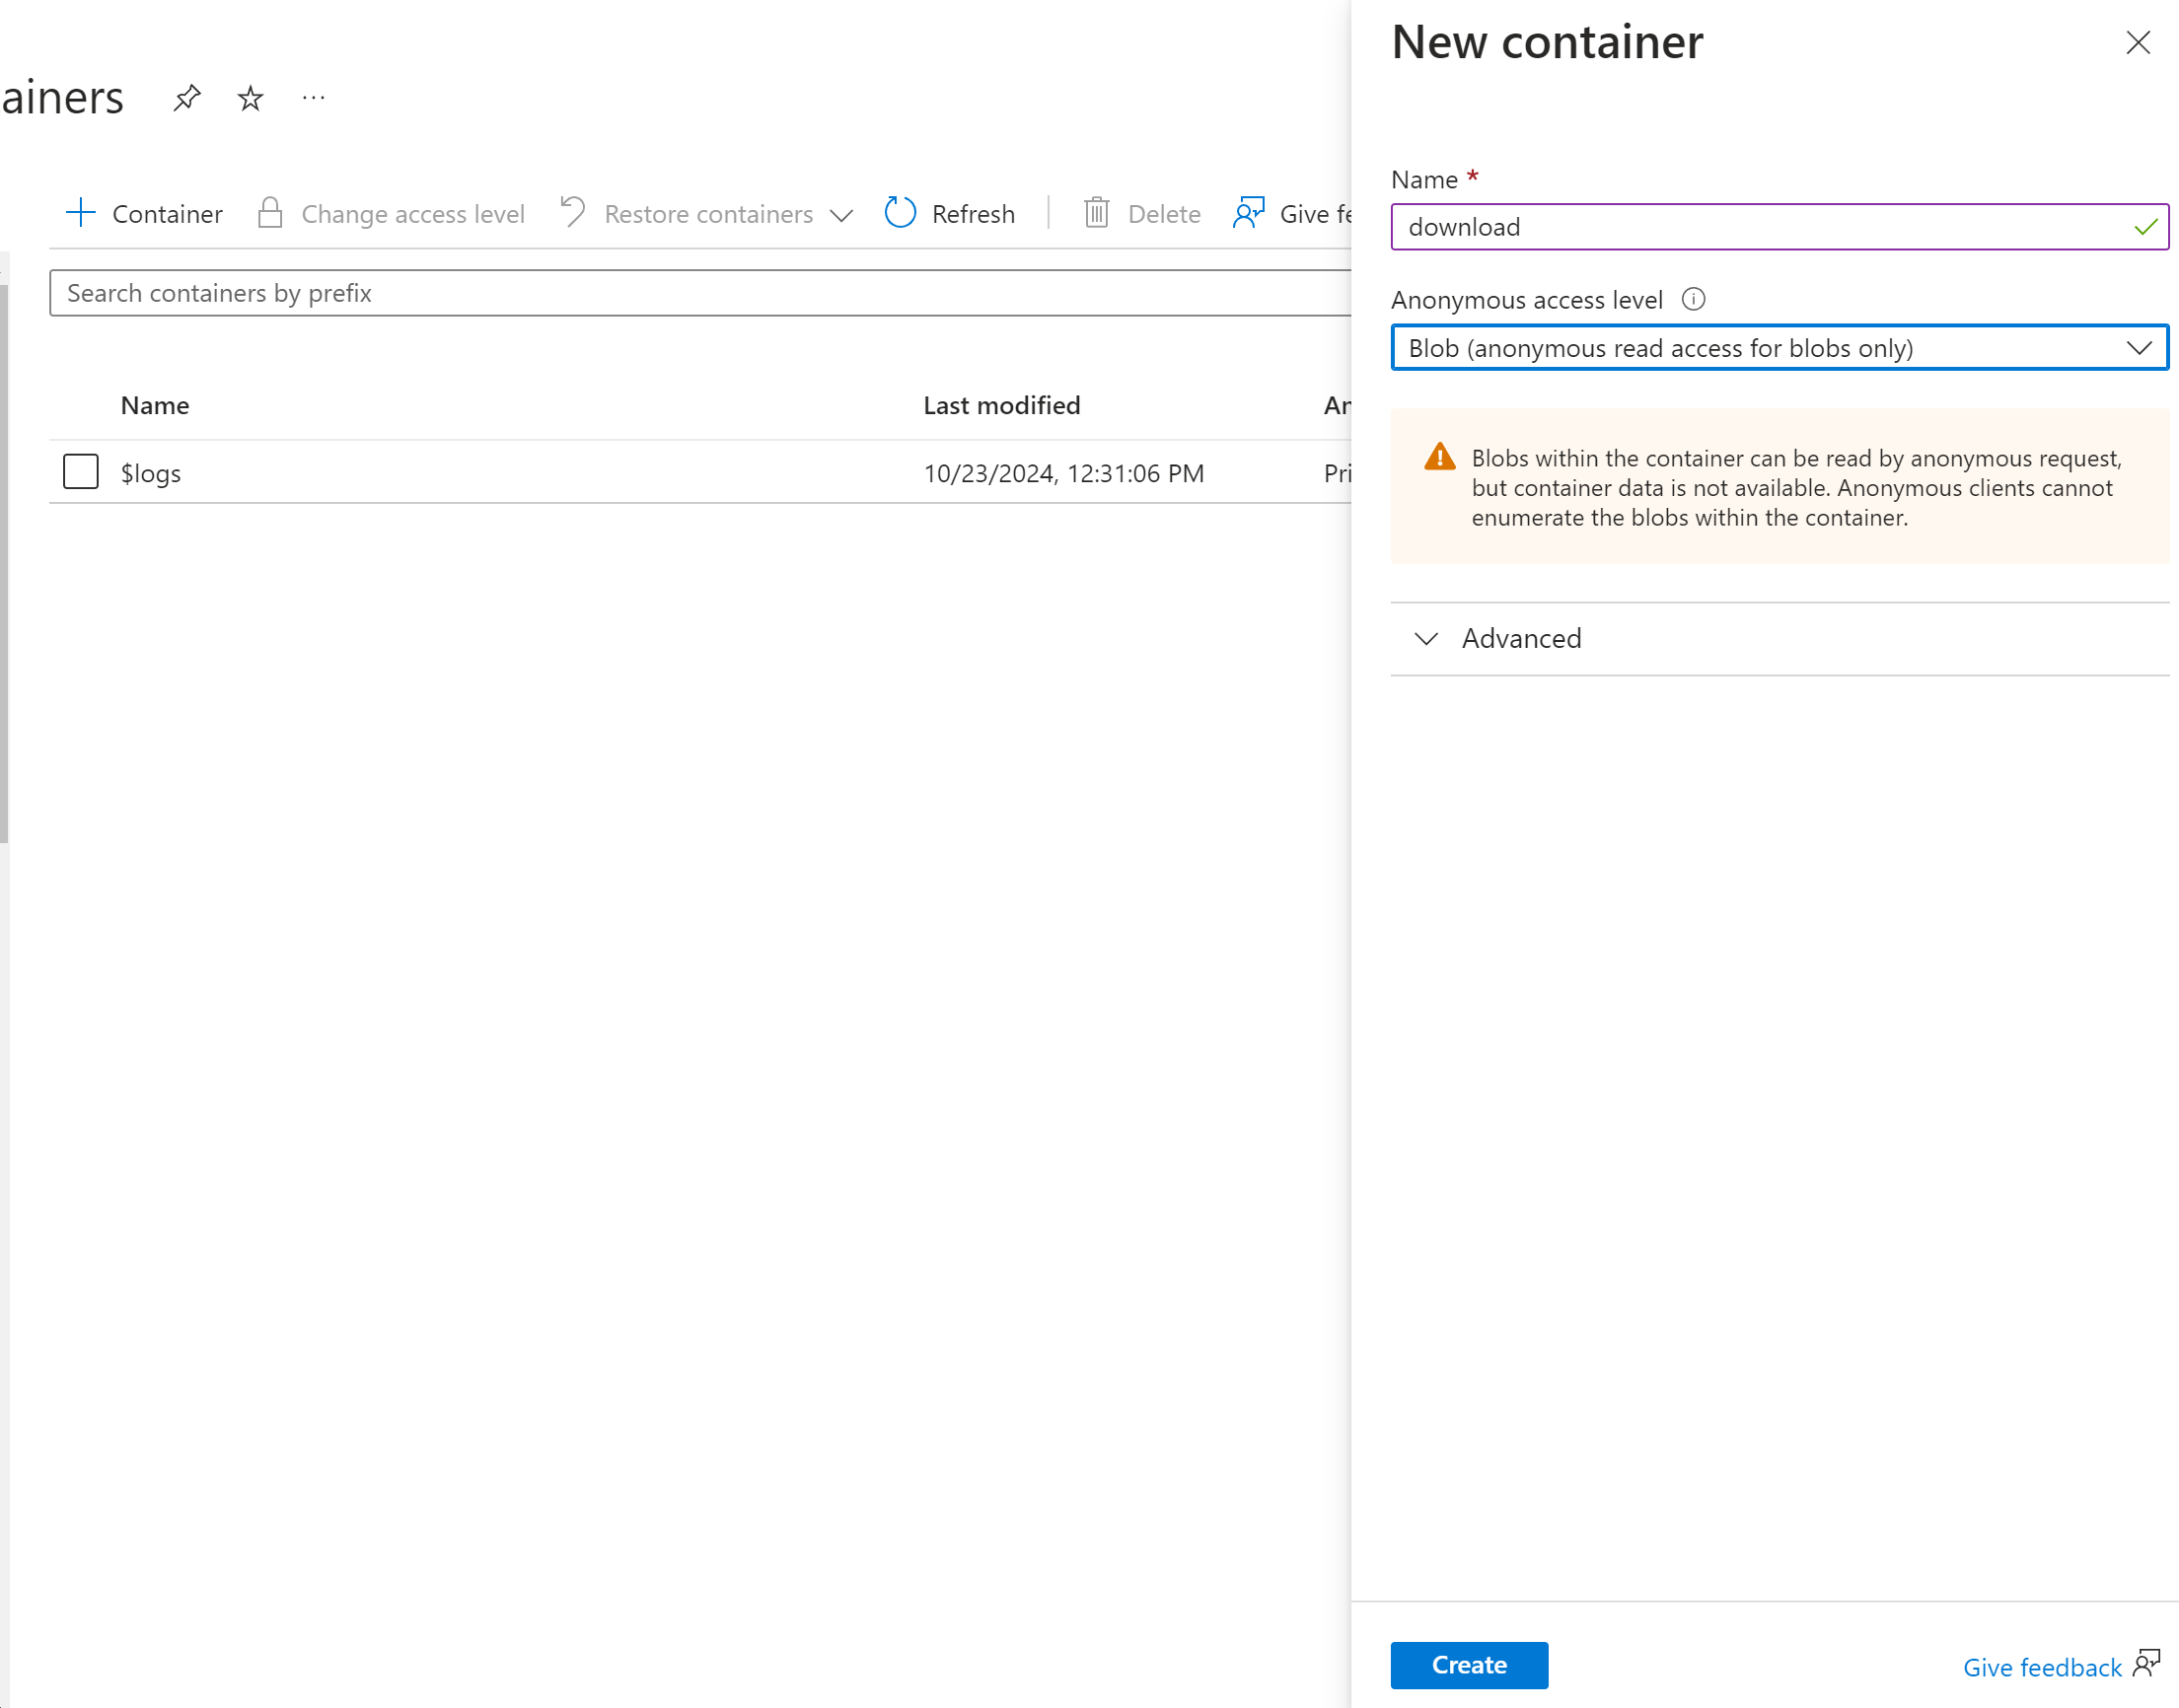This screenshot has height=1708, width=2179.
Task: Open the $logs container row
Action: [151, 473]
